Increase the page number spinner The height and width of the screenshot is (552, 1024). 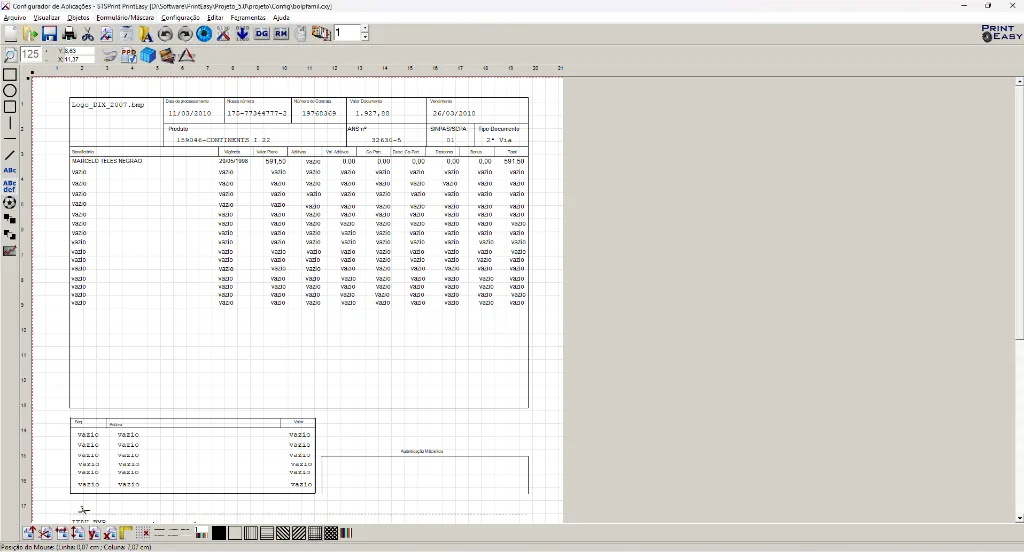pyautogui.click(x=364, y=29)
